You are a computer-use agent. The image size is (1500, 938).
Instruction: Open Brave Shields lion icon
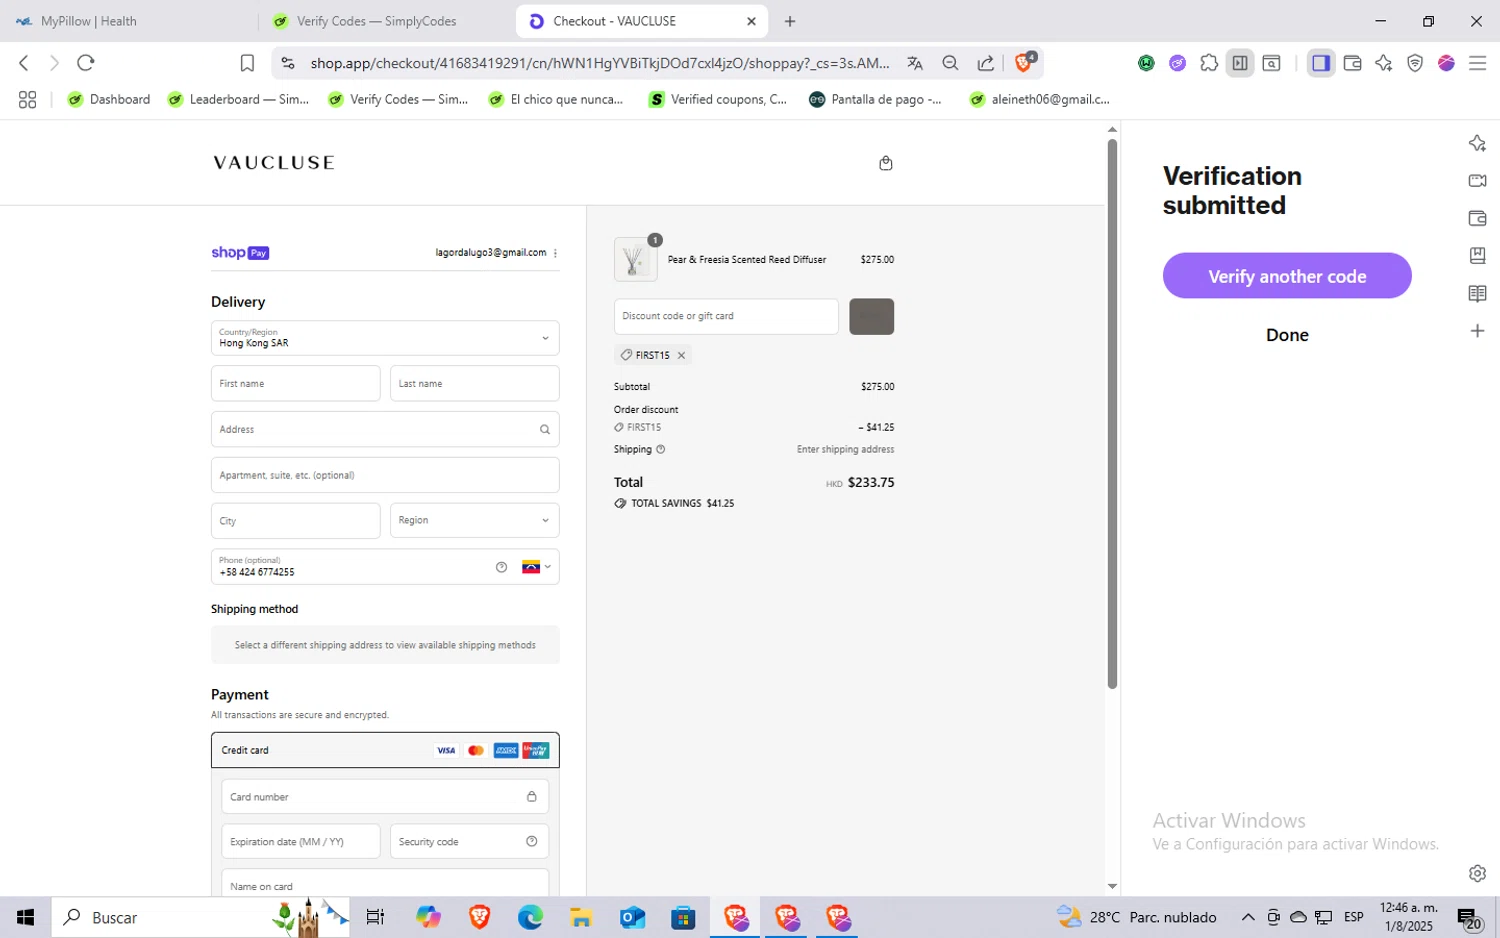point(1024,62)
